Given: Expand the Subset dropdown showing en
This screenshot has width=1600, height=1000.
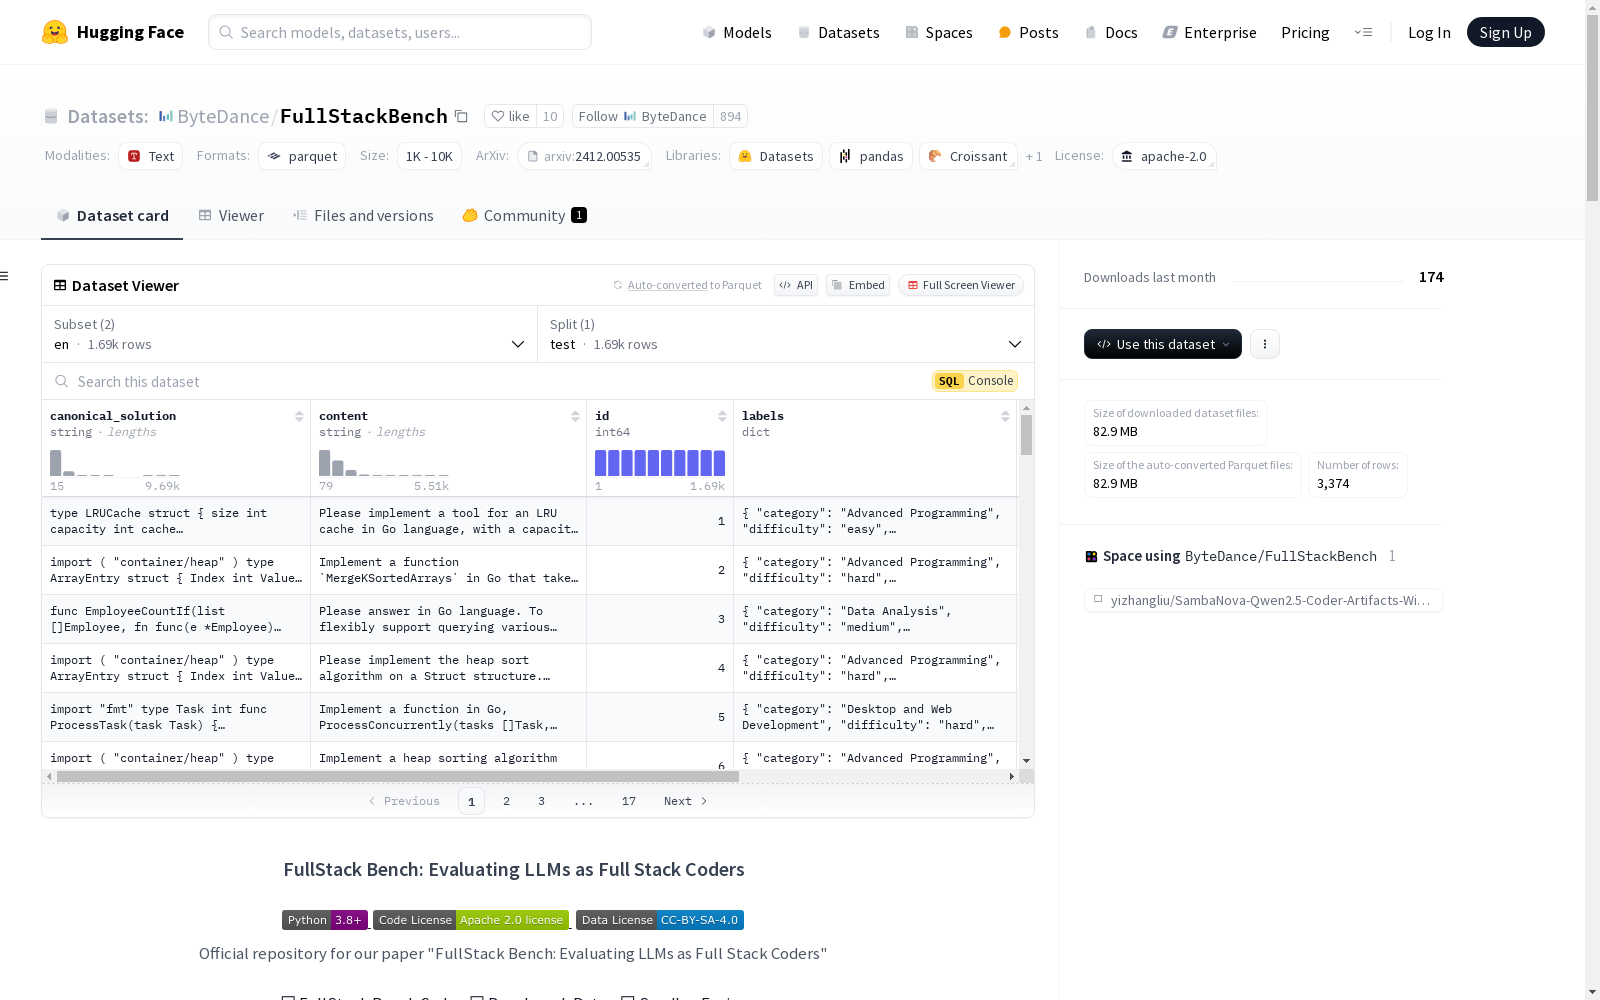Looking at the screenshot, I should tap(290, 334).
